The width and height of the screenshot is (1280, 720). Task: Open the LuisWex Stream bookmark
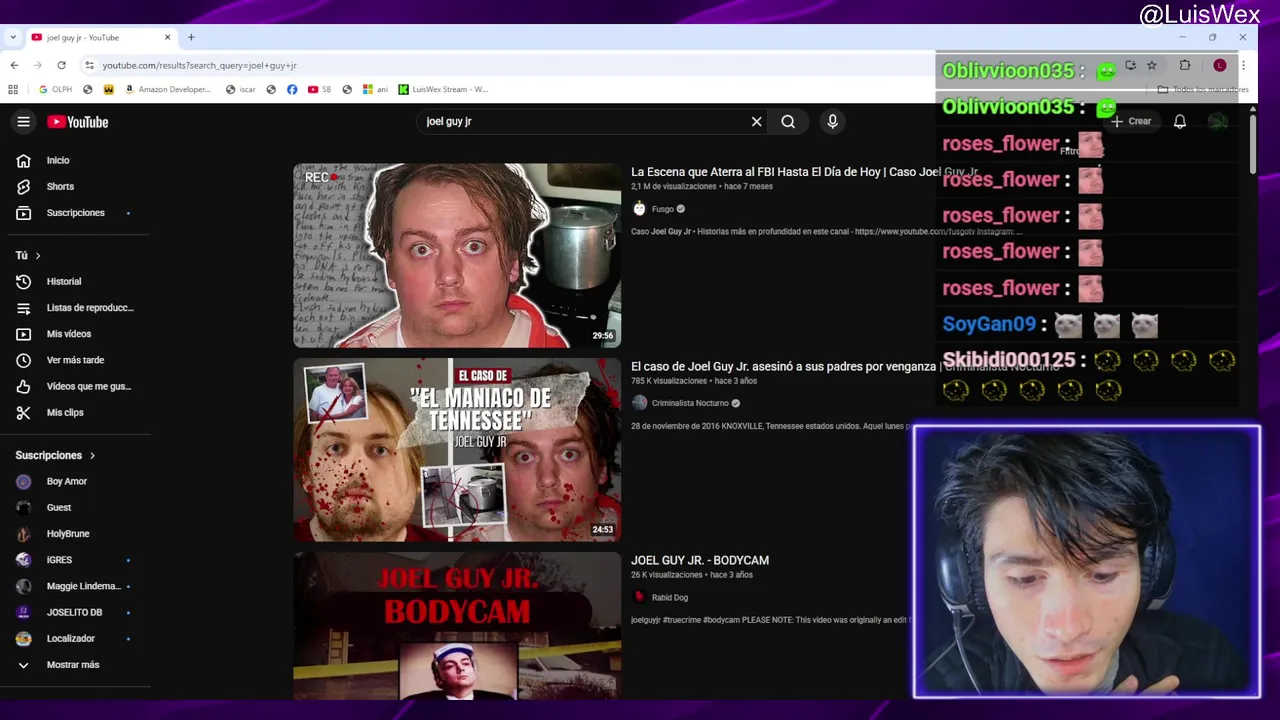(x=444, y=90)
